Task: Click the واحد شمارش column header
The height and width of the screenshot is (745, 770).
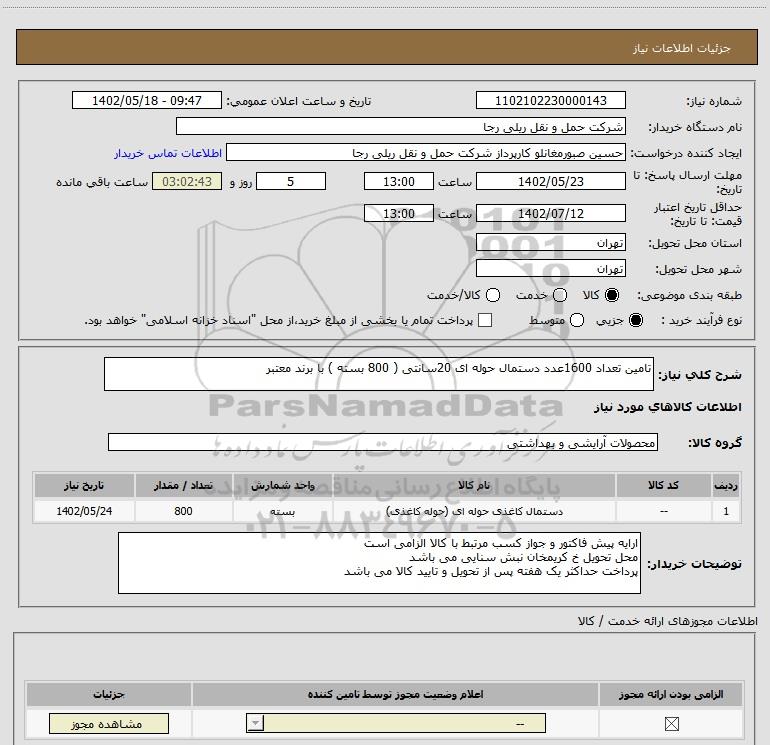Action: tap(283, 485)
